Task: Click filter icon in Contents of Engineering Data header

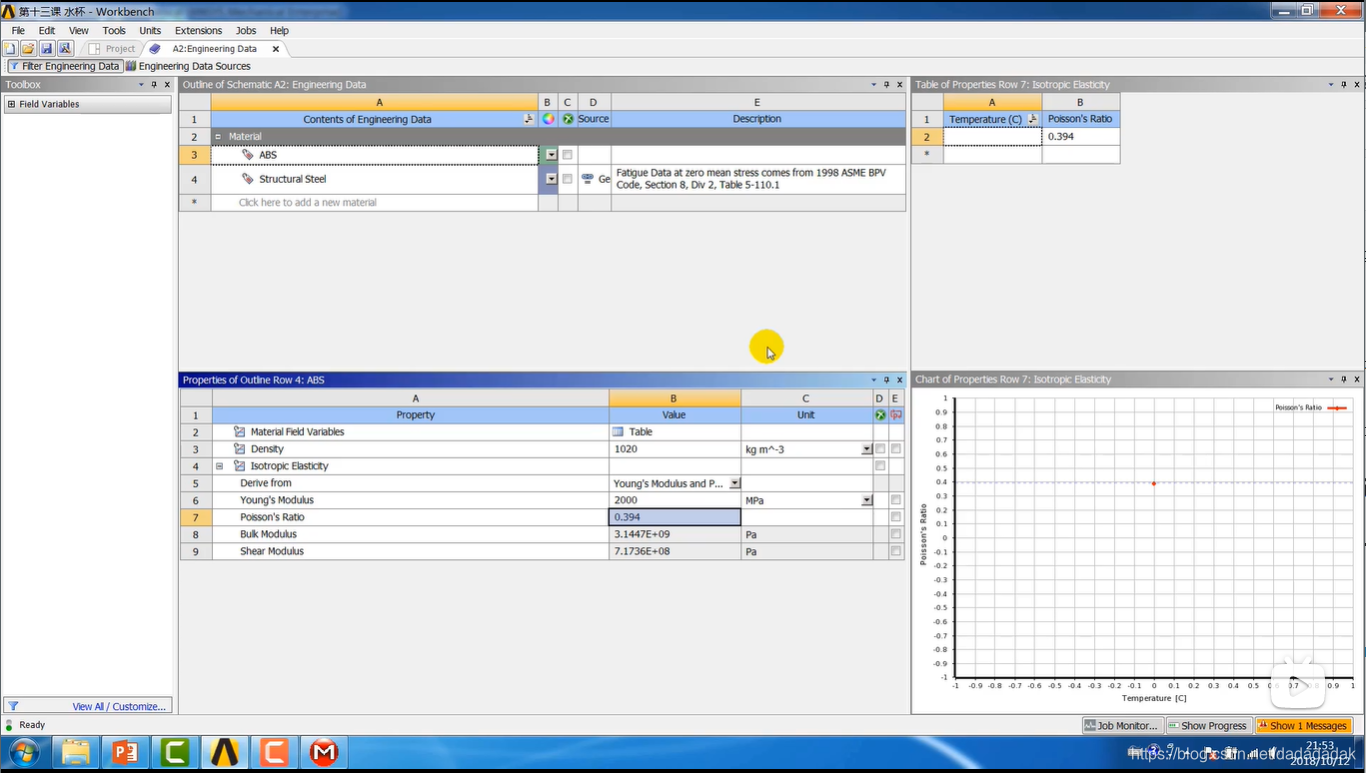Action: coord(529,119)
